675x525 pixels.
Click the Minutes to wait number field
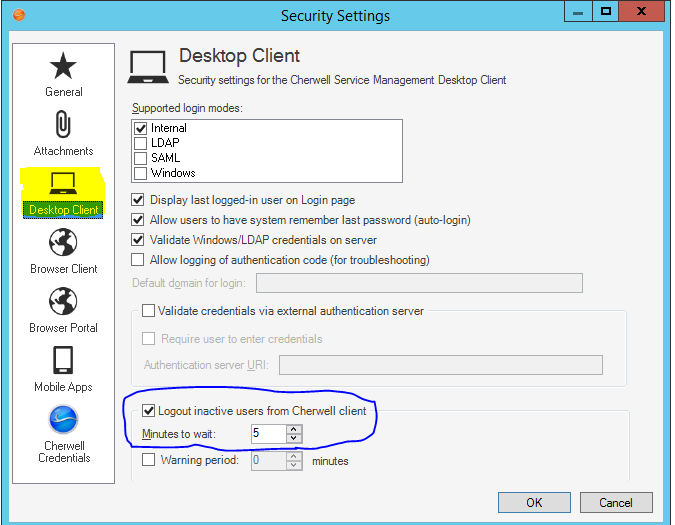pyautogui.click(x=267, y=435)
